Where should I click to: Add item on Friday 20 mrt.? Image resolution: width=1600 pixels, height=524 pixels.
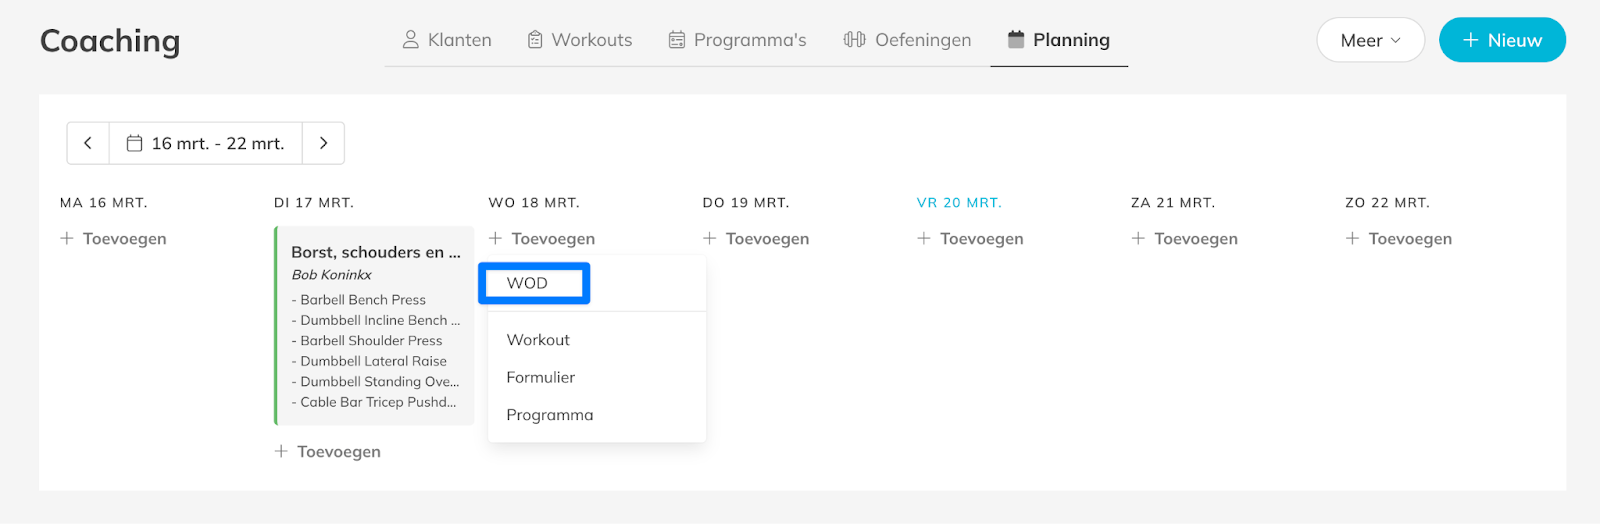970,239
